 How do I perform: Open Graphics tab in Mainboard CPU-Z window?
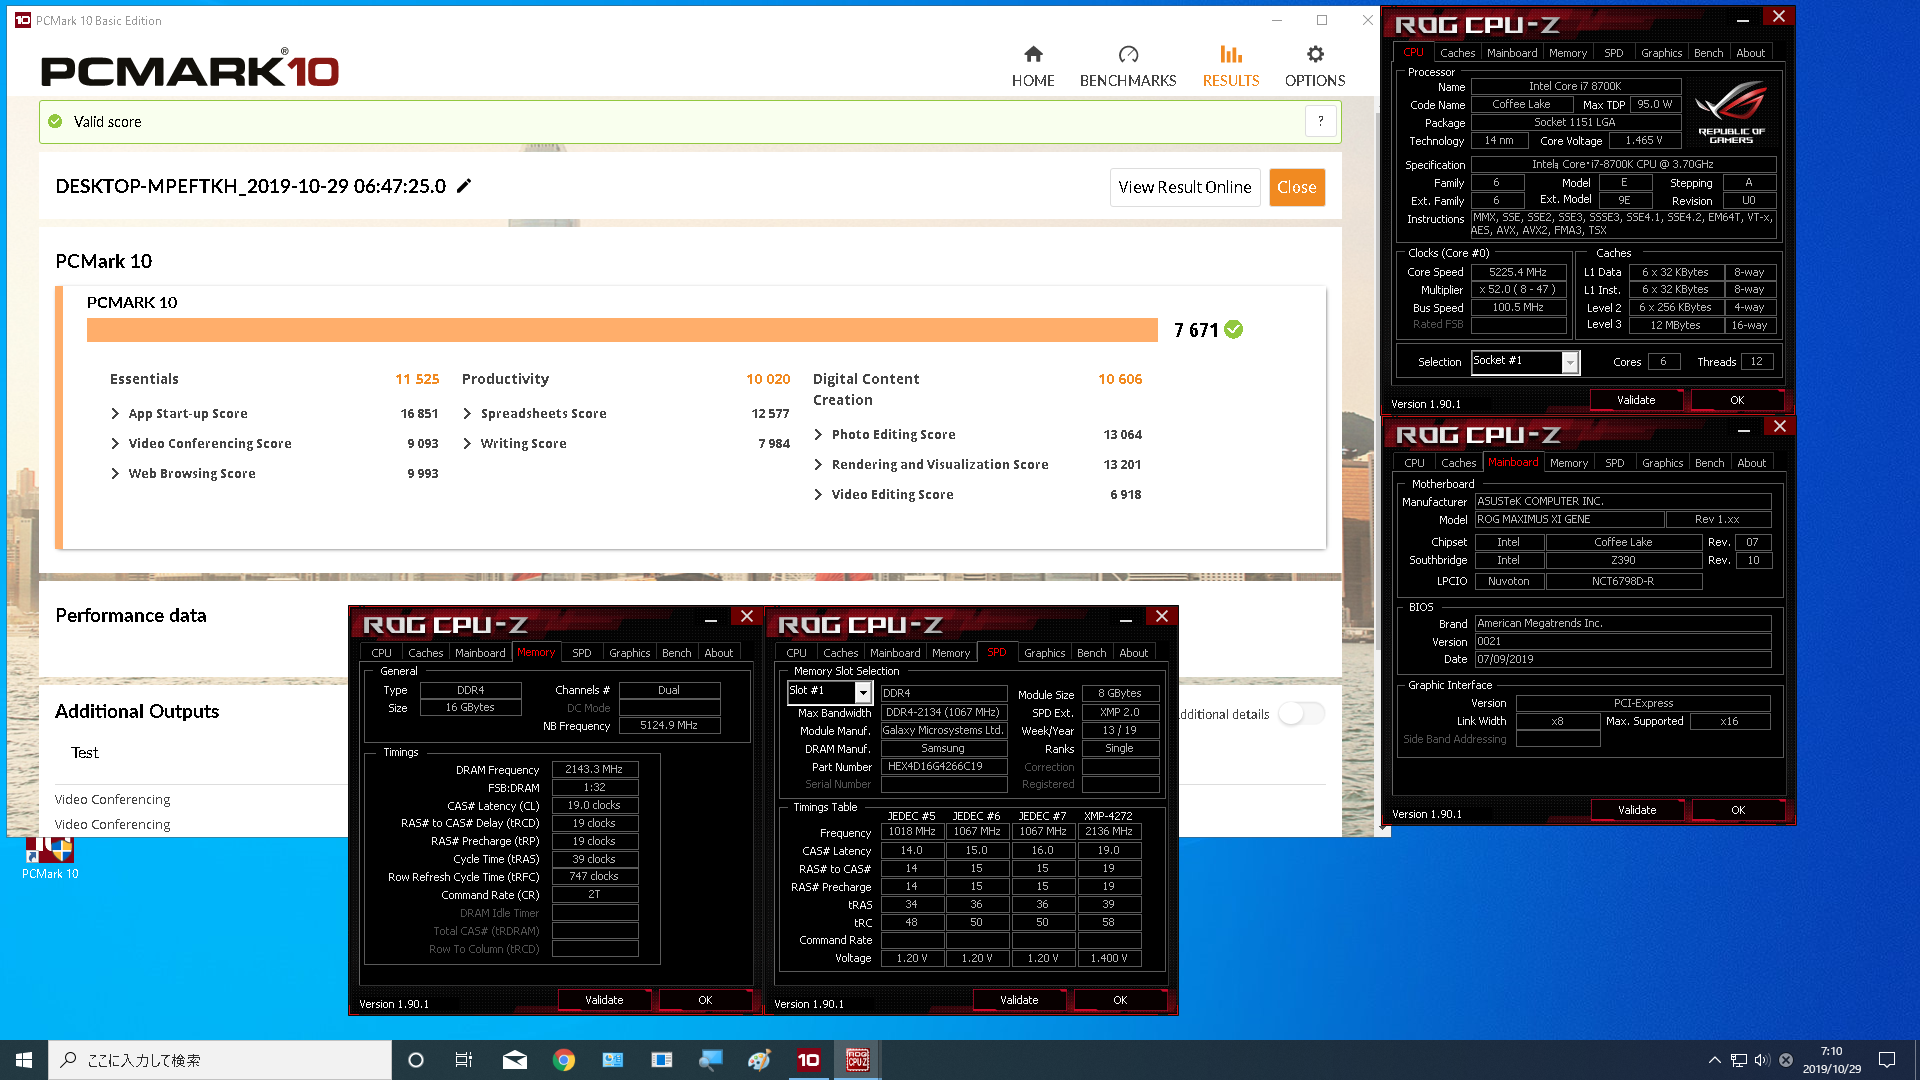coord(1662,463)
